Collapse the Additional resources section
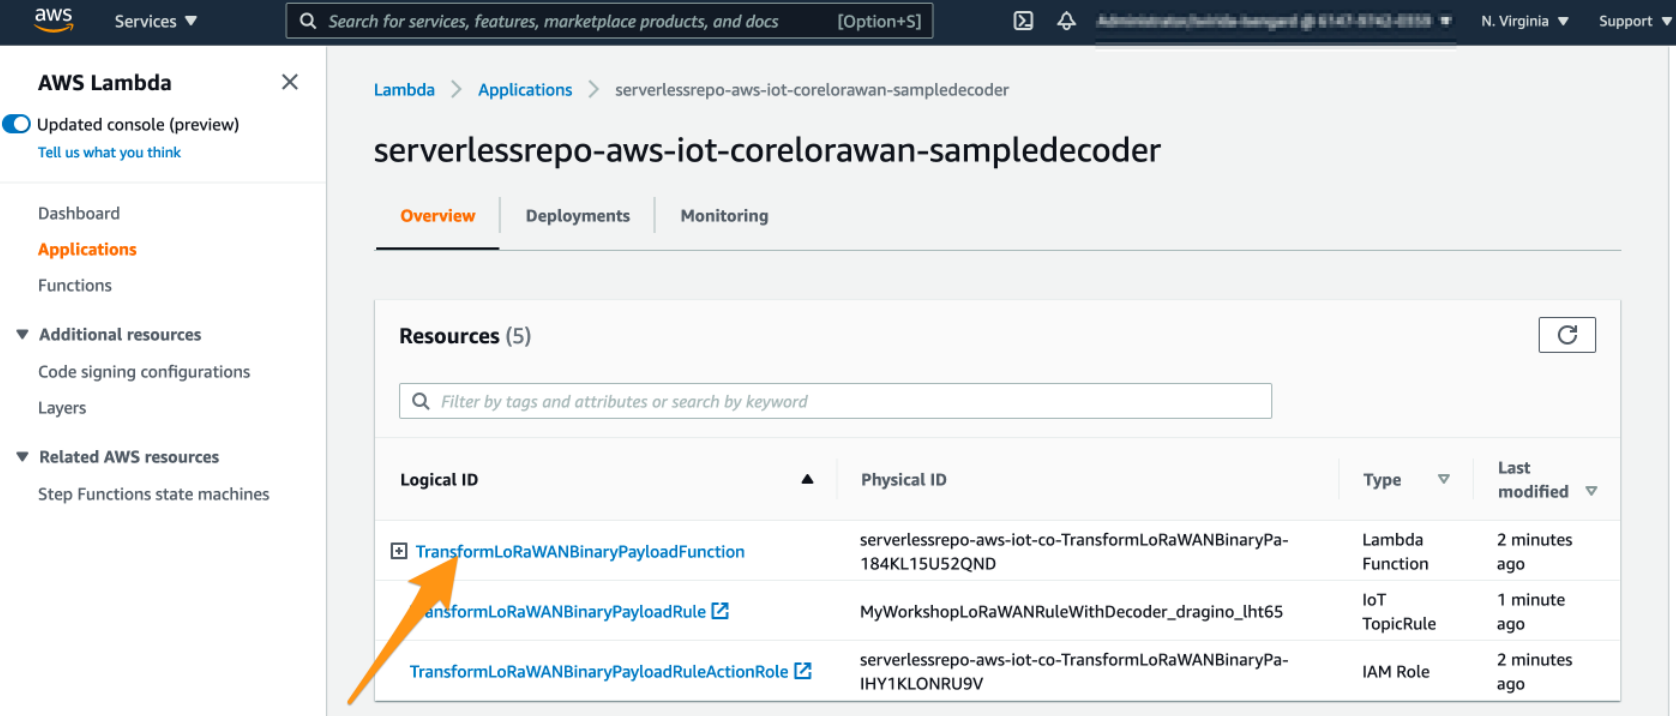This screenshot has width=1676, height=716. [22, 334]
